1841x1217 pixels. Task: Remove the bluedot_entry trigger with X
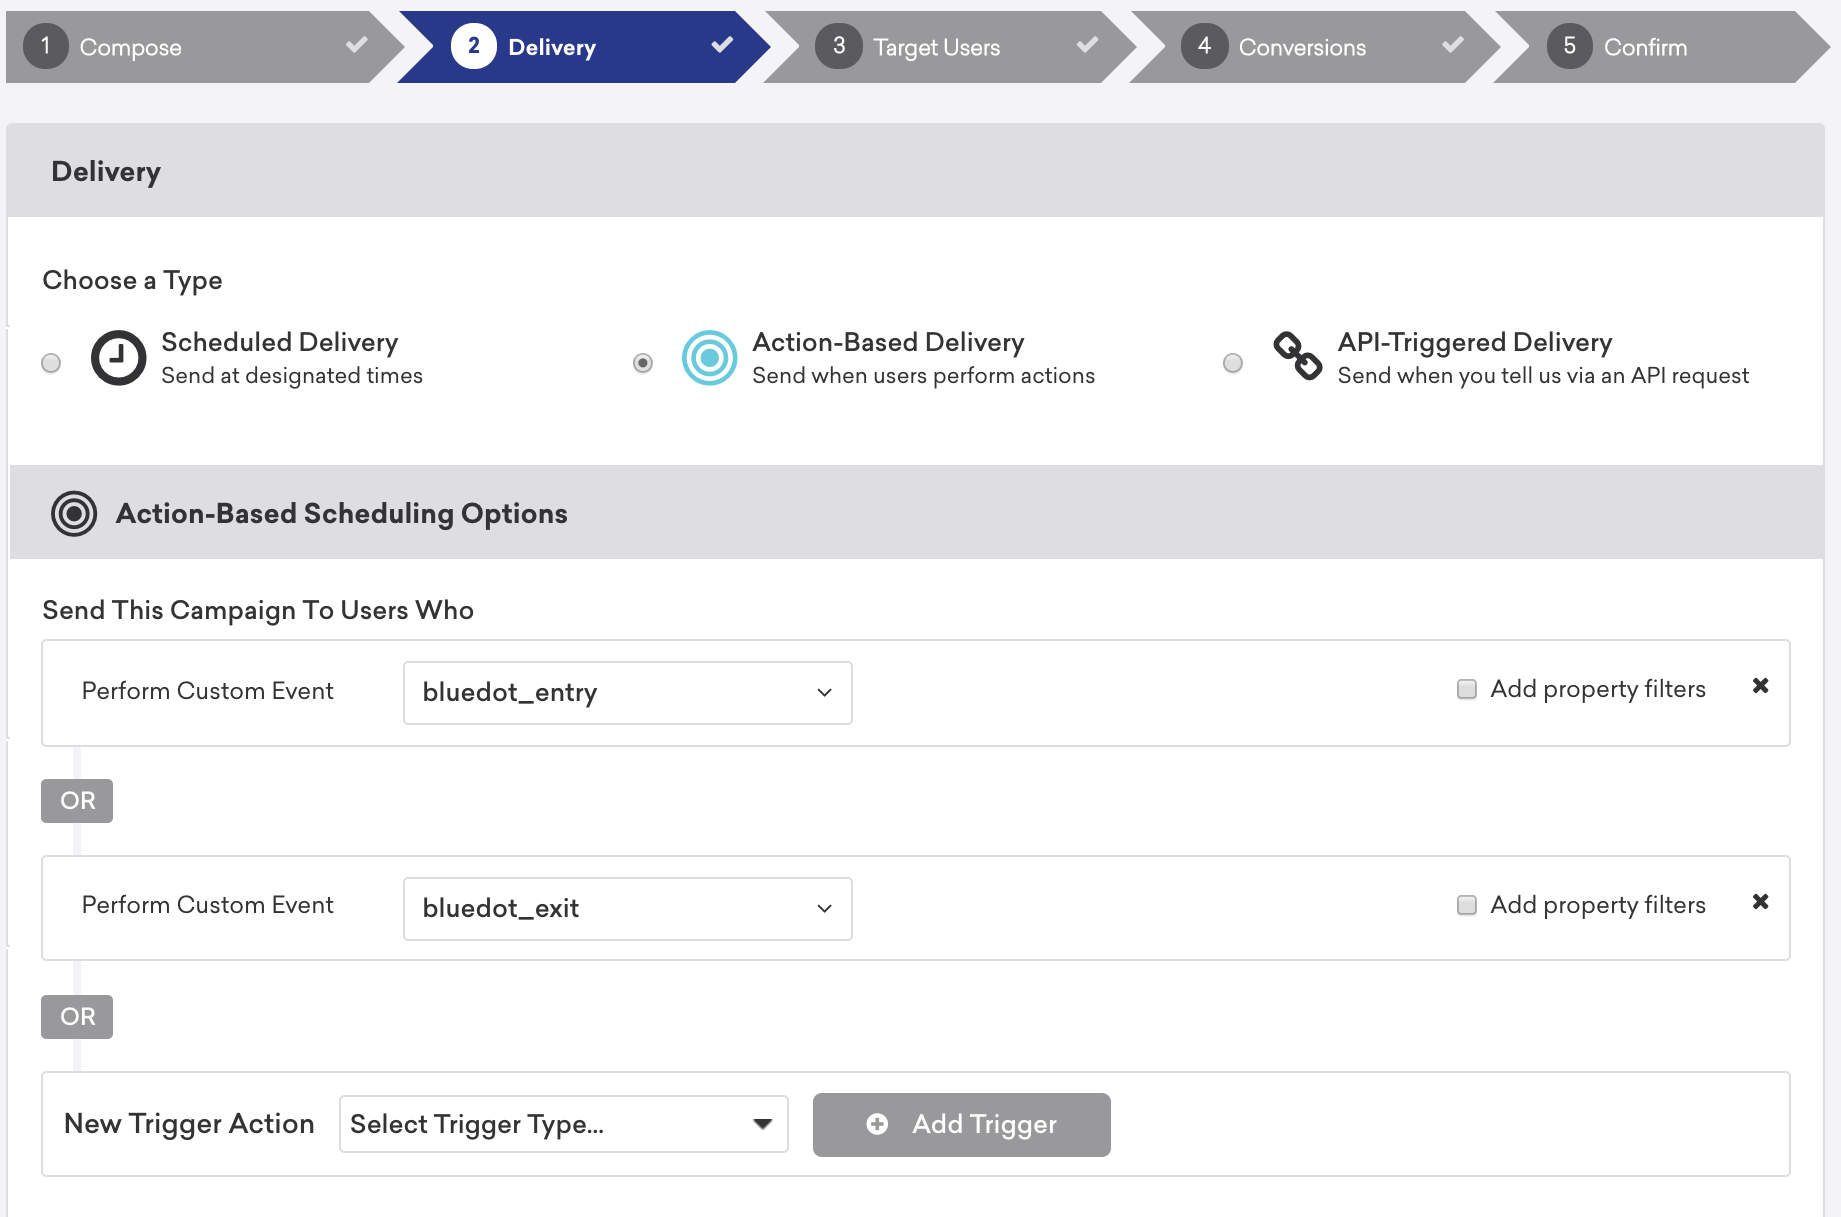(x=1760, y=686)
